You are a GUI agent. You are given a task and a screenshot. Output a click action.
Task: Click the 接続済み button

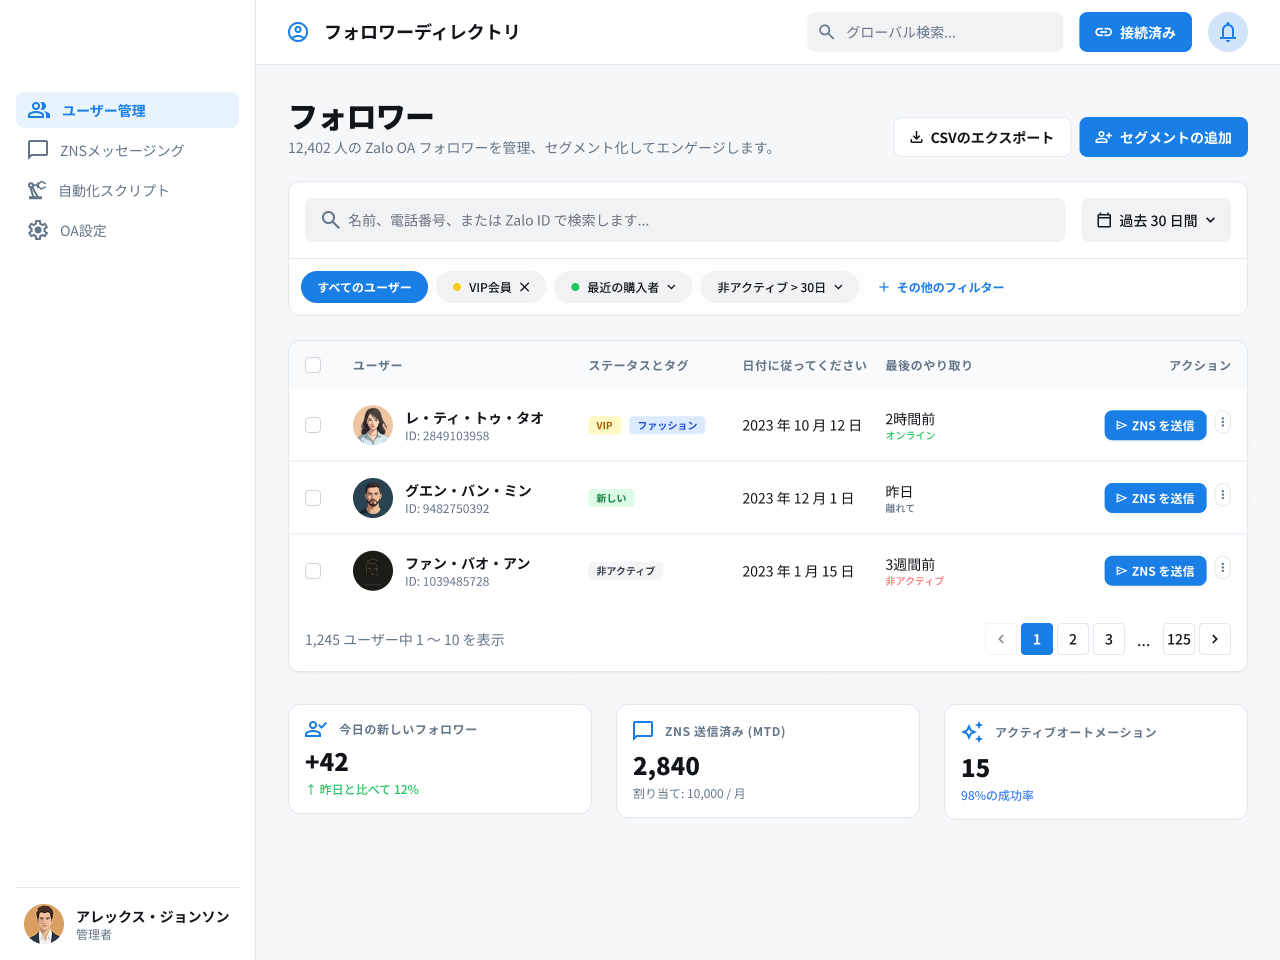pos(1135,32)
